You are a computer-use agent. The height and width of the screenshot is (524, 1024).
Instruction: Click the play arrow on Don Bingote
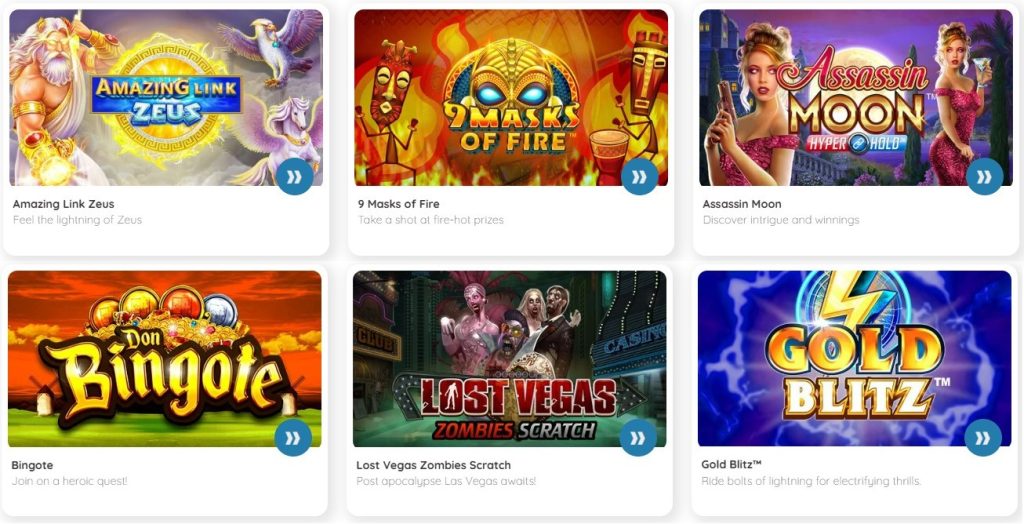click(x=293, y=438)
